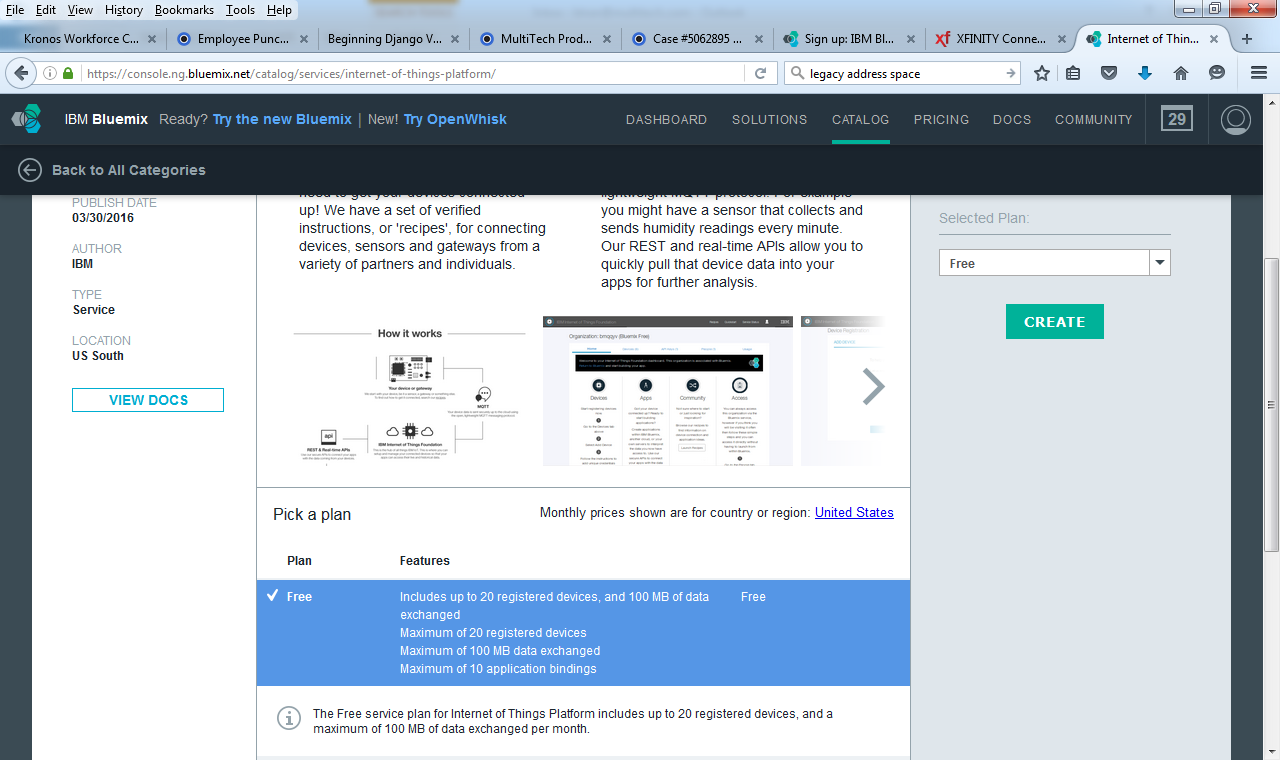Expand the Selected Plan dropdown
The image size is (1280, 760).
click(x=1159, y=263)
